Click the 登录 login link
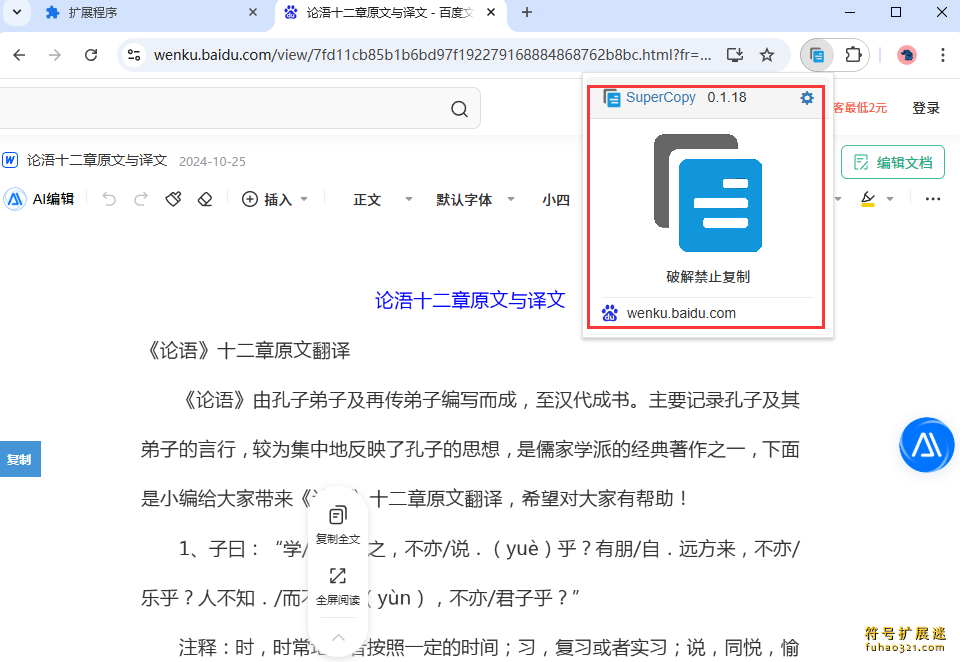The height and width of the screenshot is (662, 960). (x=926, y=108)
